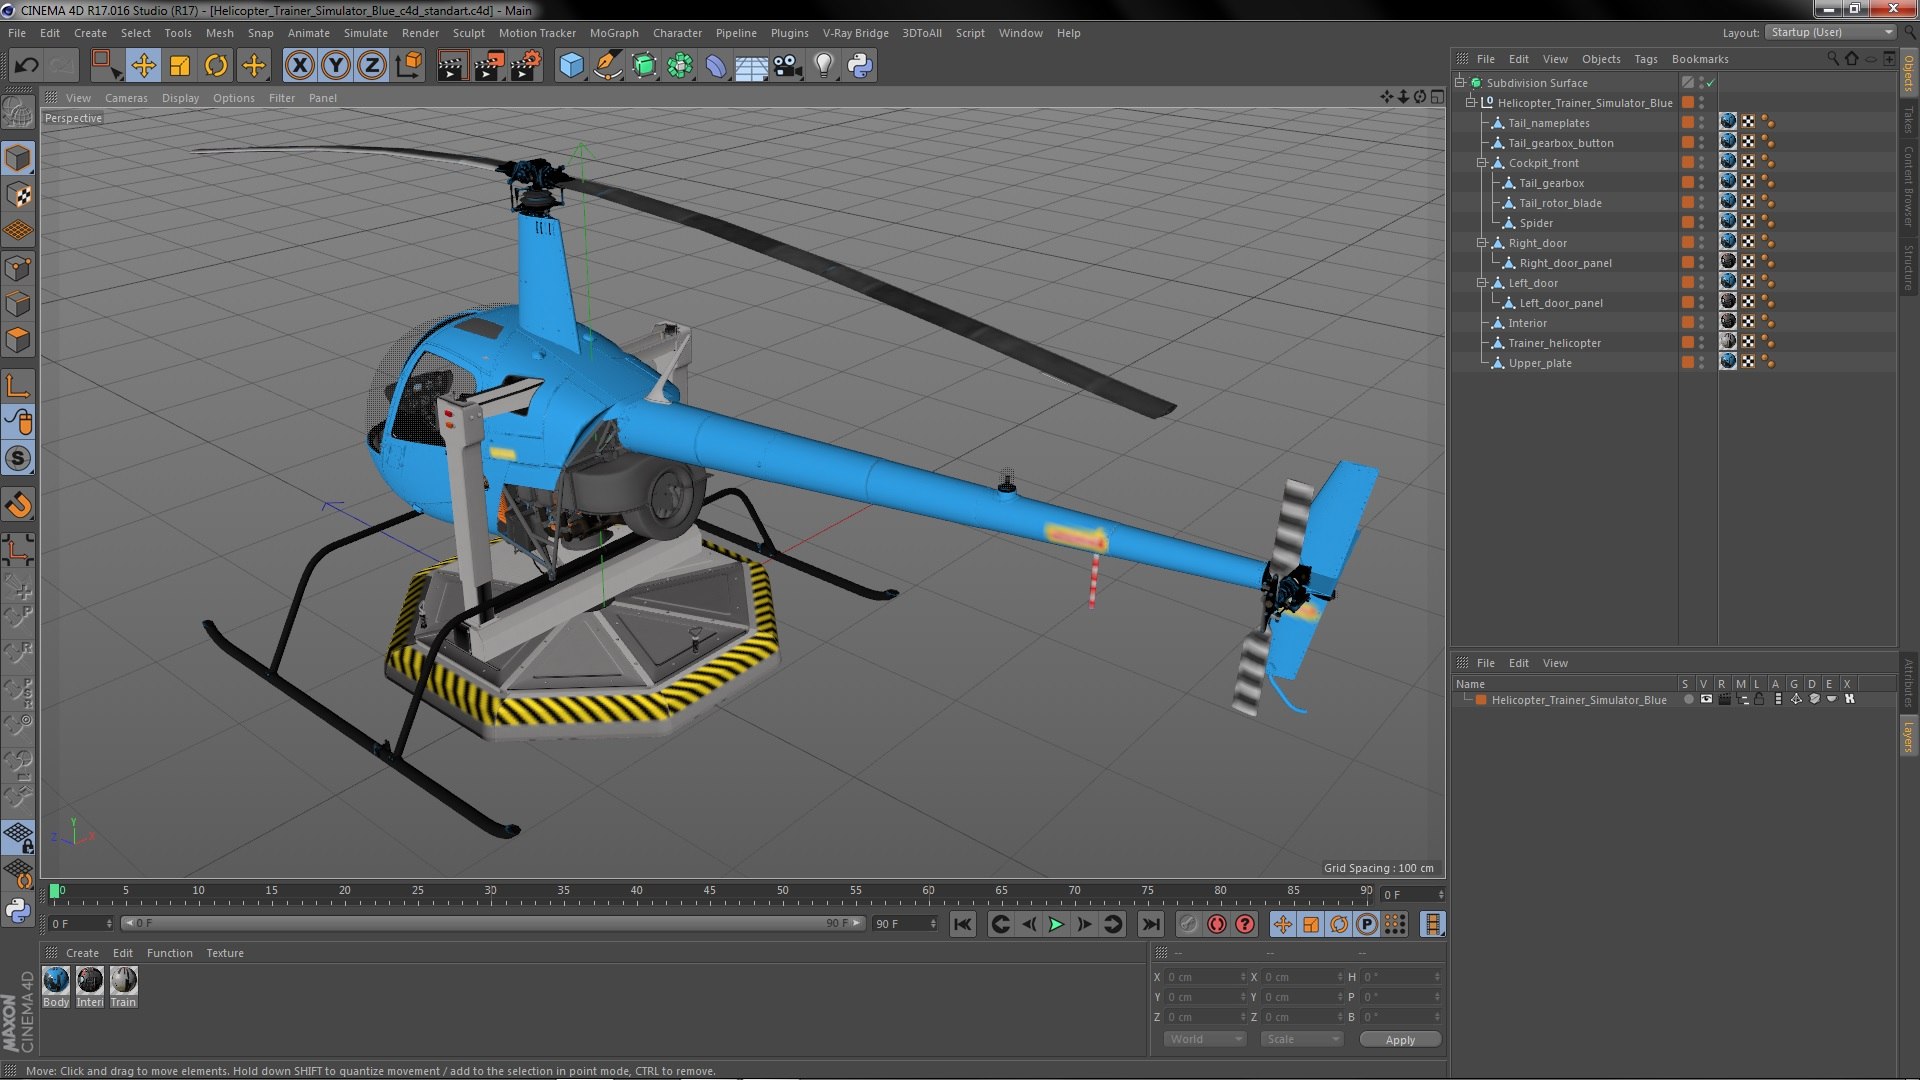Image resolution: width=1920 pixels, height=1080 pixels.
Task: Collapse the Right_door tree node
Action: point(1482,242)
